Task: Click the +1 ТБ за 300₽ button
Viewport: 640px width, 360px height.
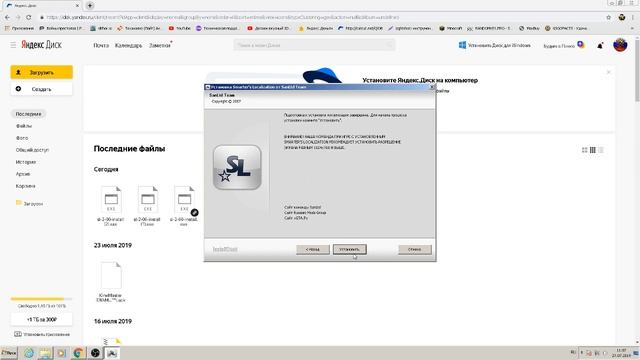Action: pyautogui.click(x=42, y=319)
